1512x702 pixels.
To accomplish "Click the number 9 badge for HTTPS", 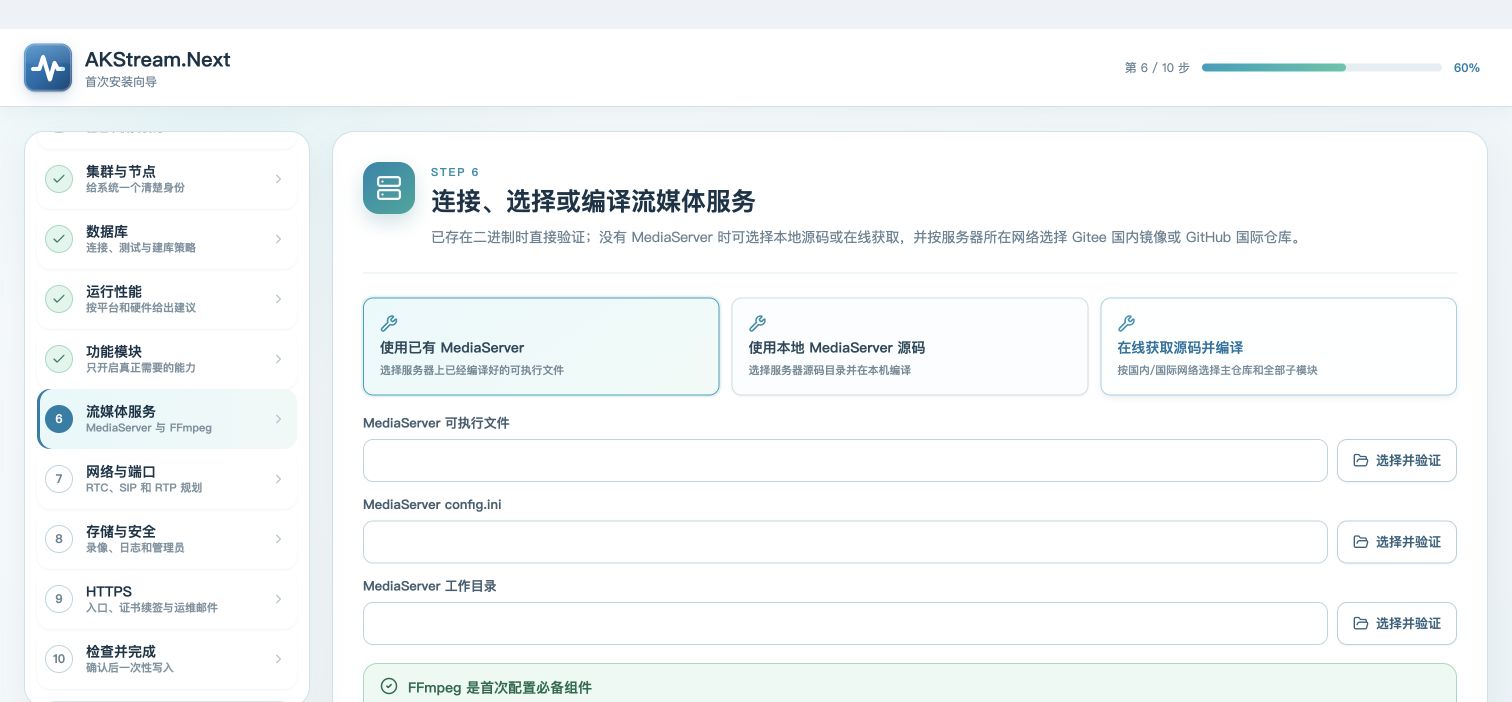I will point(59,599).
